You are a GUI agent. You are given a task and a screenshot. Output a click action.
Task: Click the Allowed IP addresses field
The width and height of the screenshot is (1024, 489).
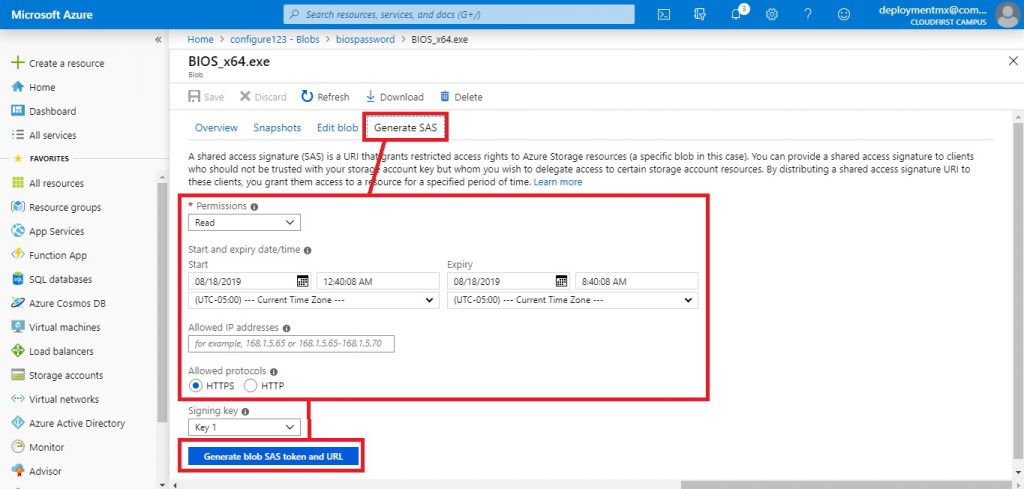click(292, 344)
